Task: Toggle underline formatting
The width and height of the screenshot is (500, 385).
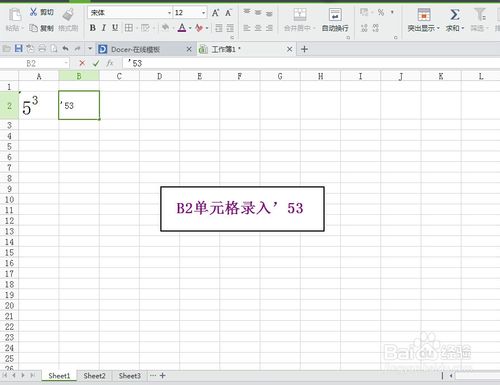Action: tap(115, 28)
